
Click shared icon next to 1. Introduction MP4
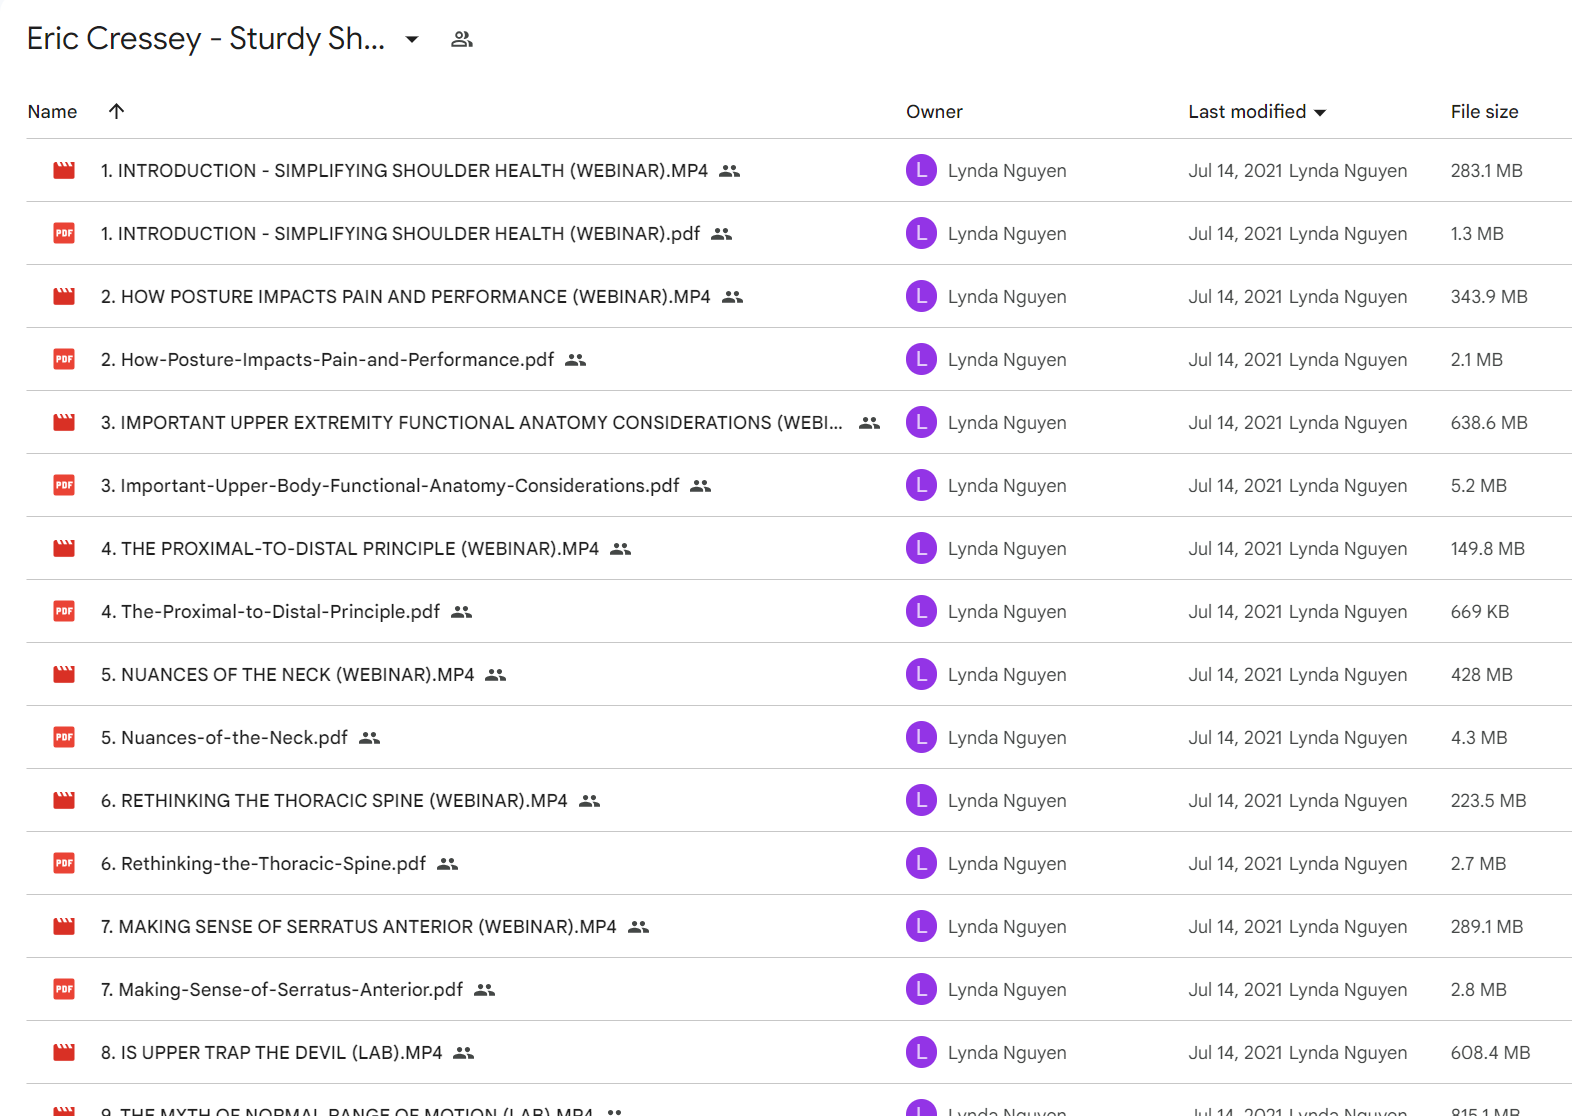(x=730, y=171)
